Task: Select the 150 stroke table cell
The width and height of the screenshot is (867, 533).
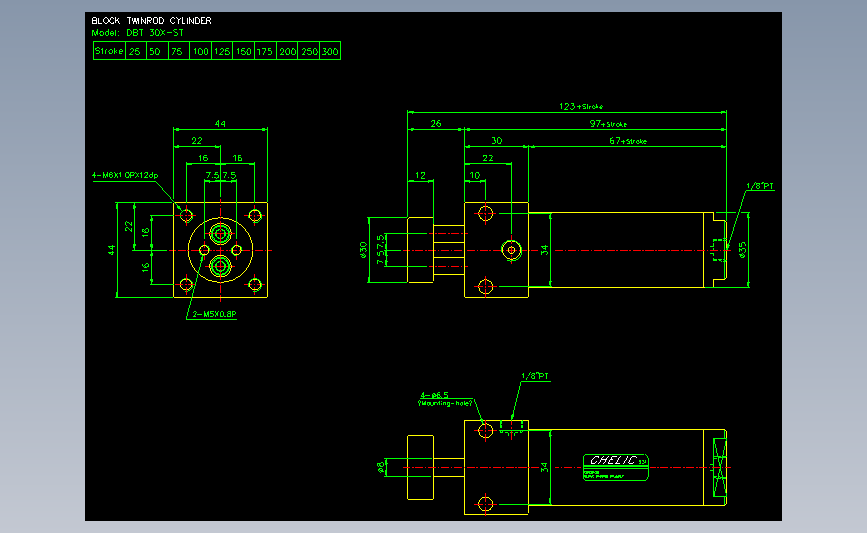Action: (243, 51)
